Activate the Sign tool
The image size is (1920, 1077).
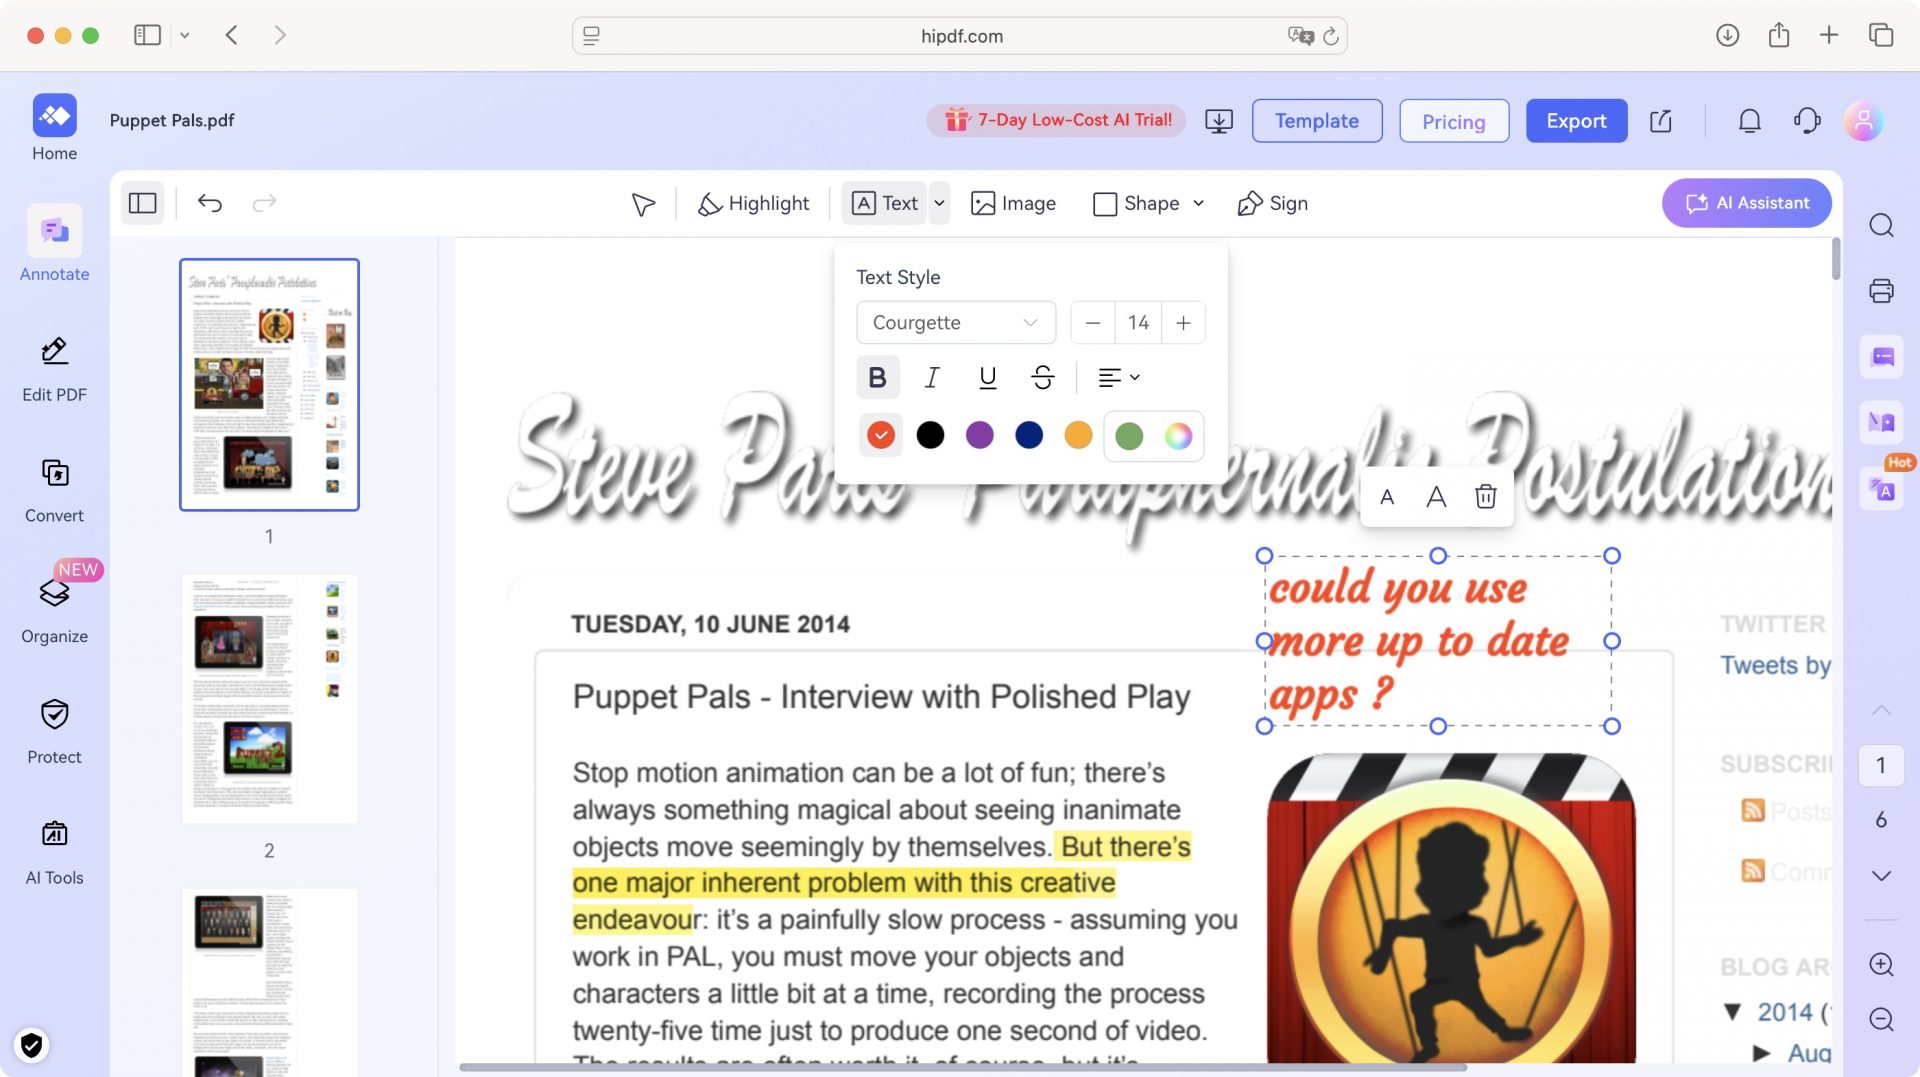[x=1272, y=203]
